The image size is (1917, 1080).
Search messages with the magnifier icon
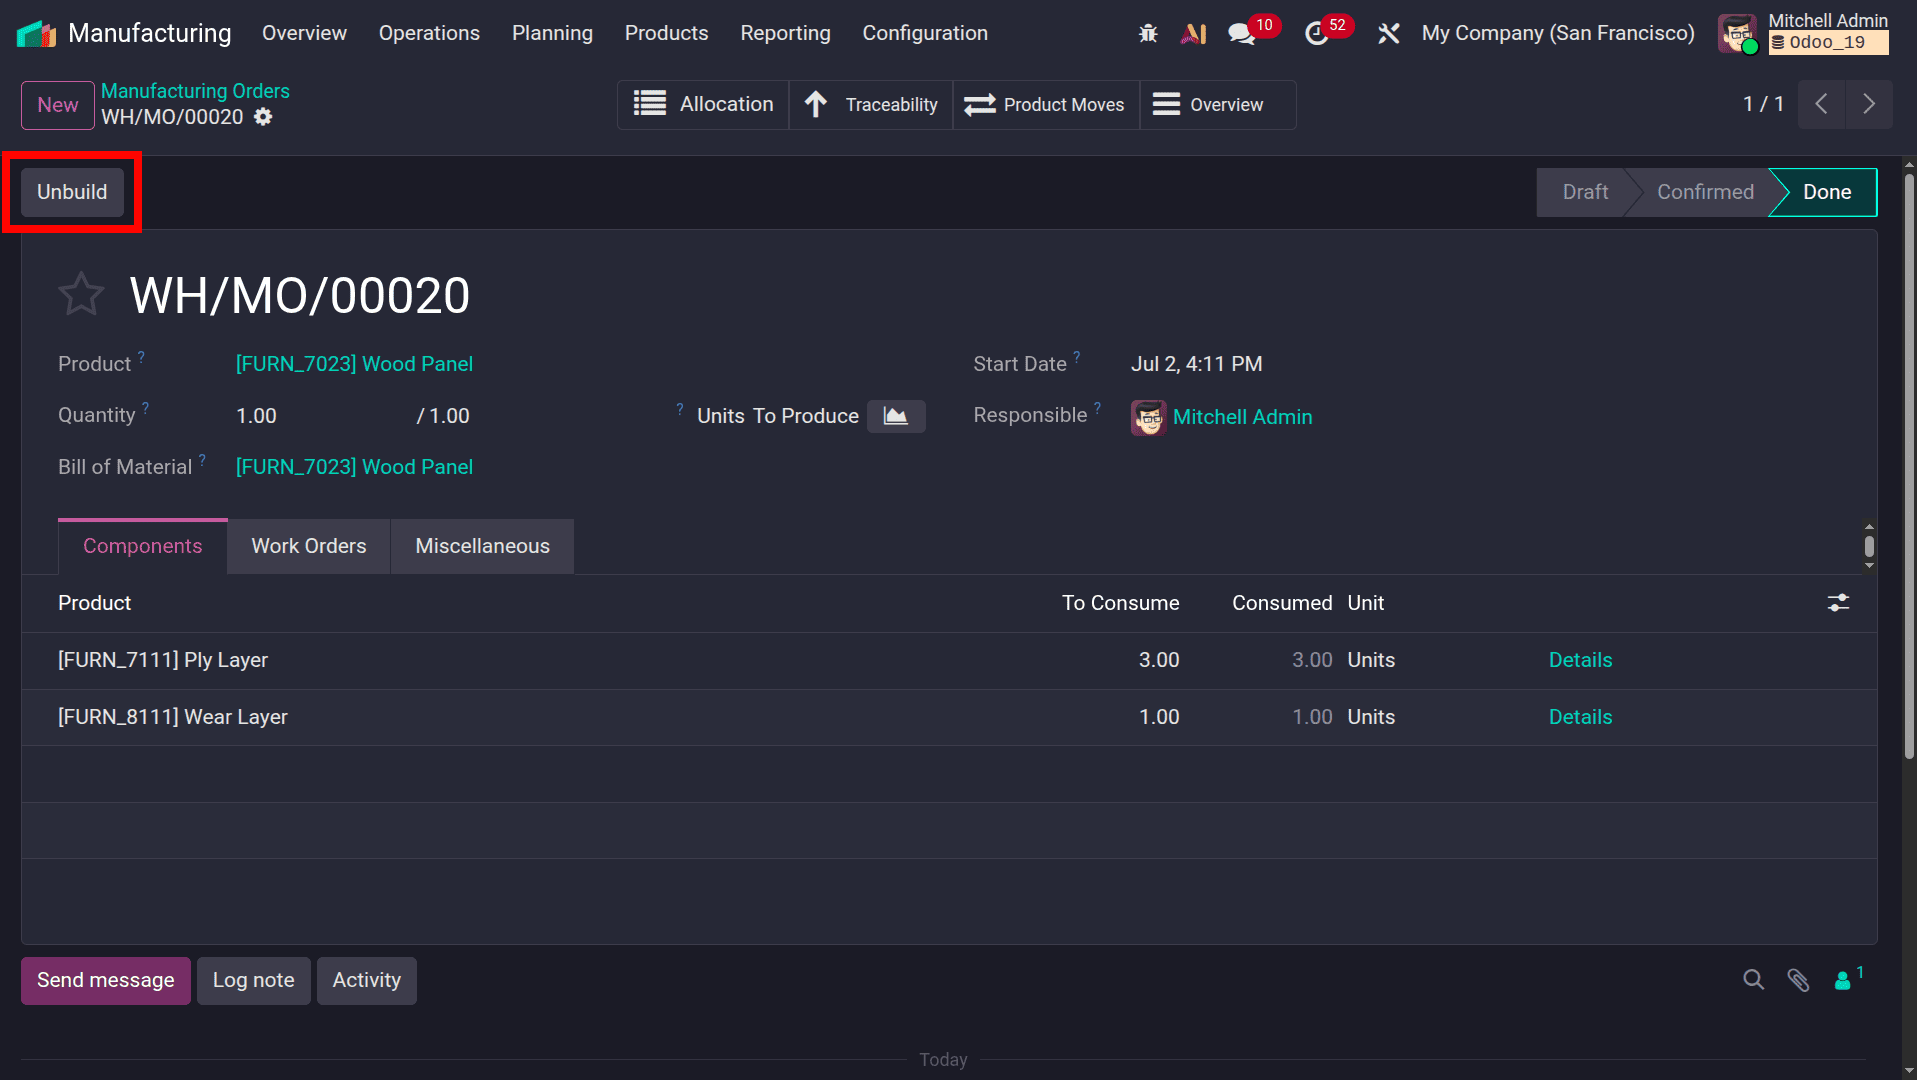(1754, 980)
